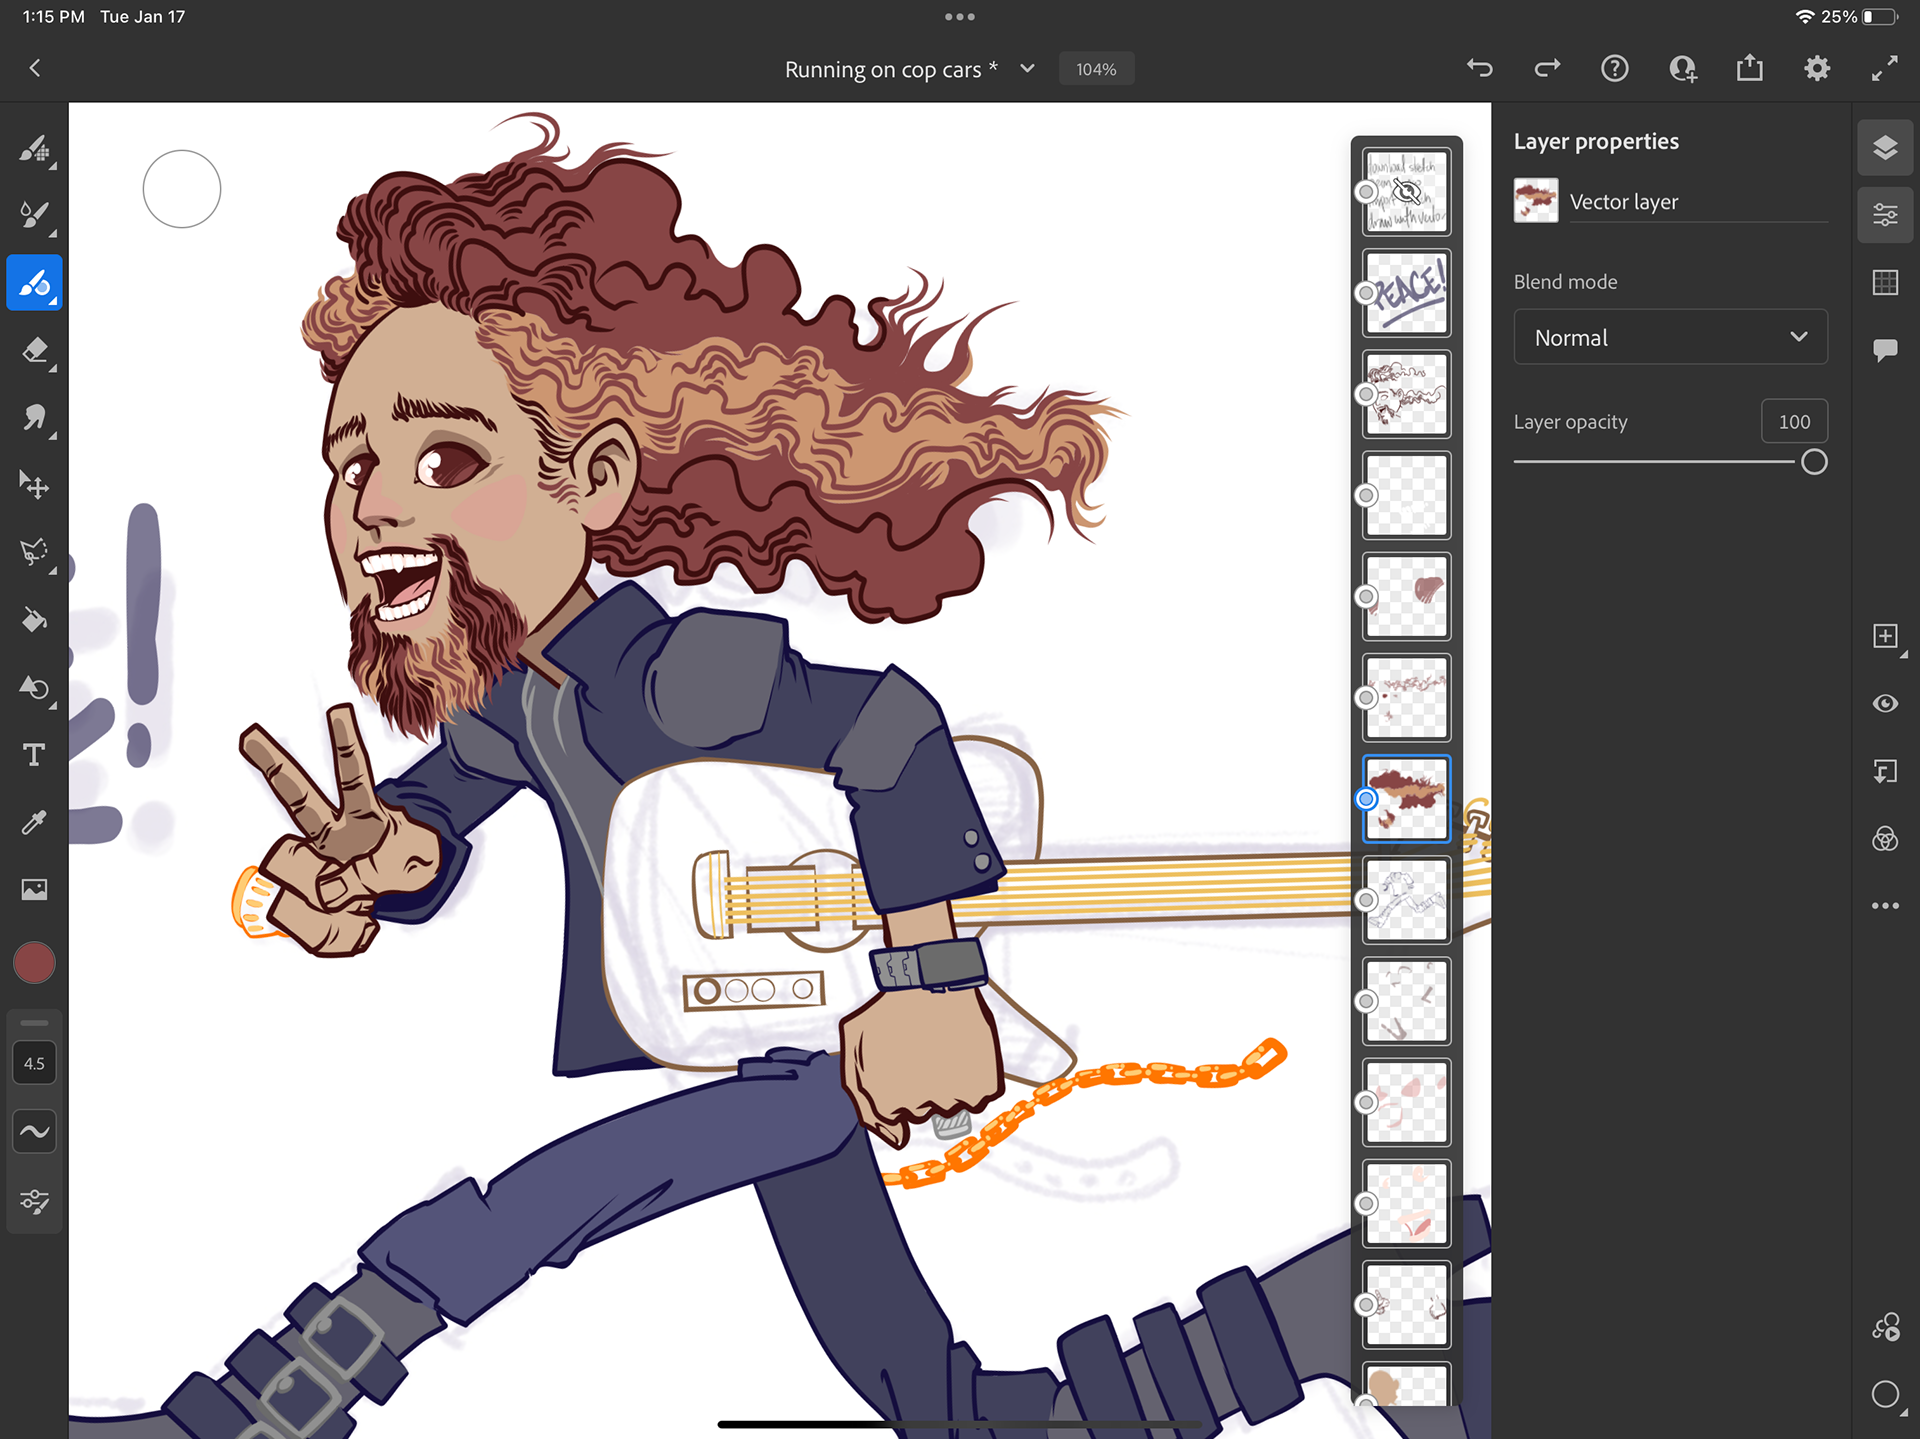The width and height of the screenshot is (1920, 1439).
Task: Open the 104% zoom level menu
Action: click(x=1096, y=69)
